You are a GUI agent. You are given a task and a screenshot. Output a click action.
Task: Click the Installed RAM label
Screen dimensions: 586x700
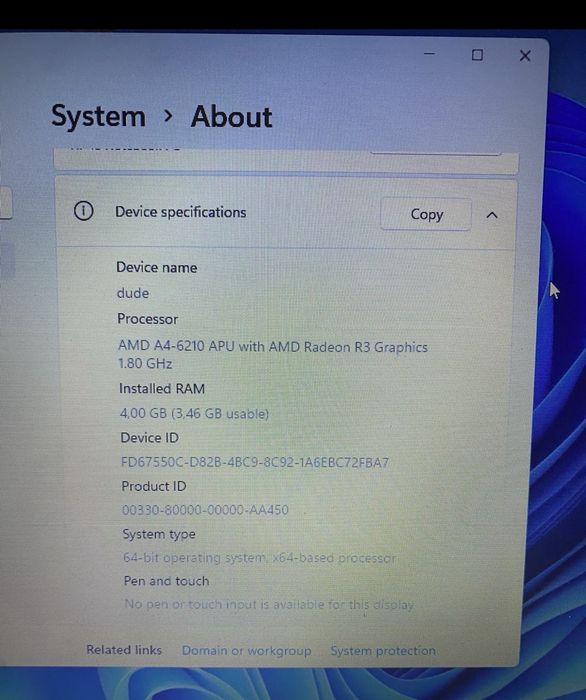pyautogui.click(x=162, y=388)
